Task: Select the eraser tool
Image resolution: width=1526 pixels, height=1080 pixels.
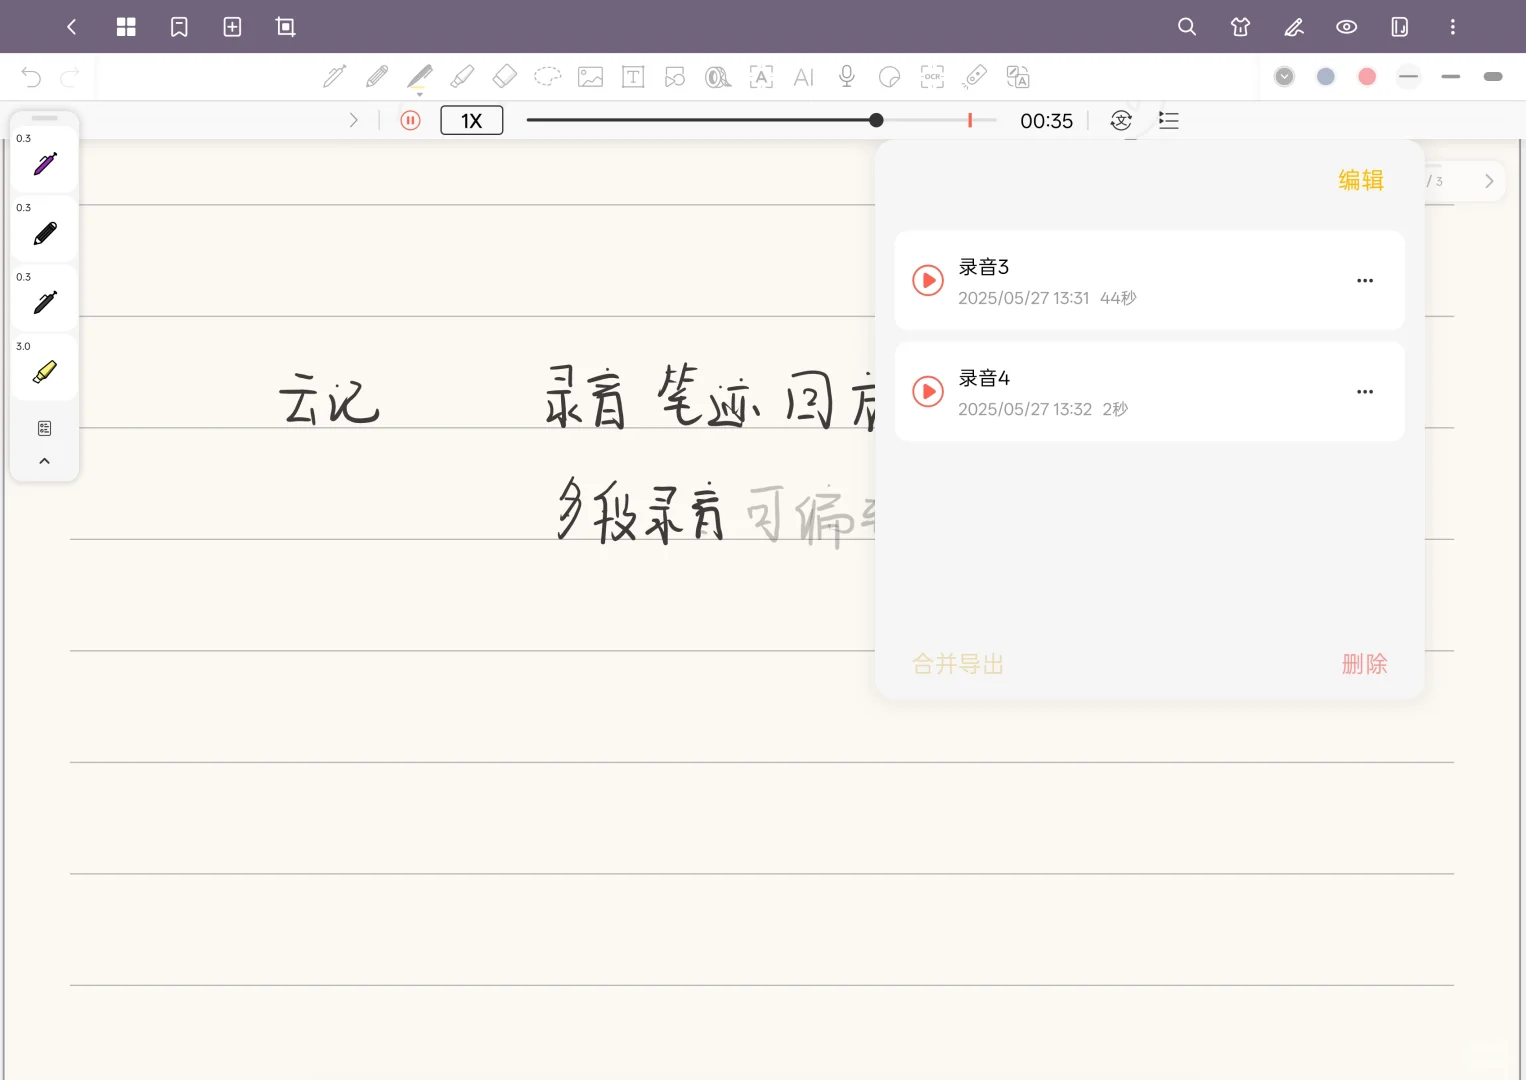Action: click(x=505, y=77)
